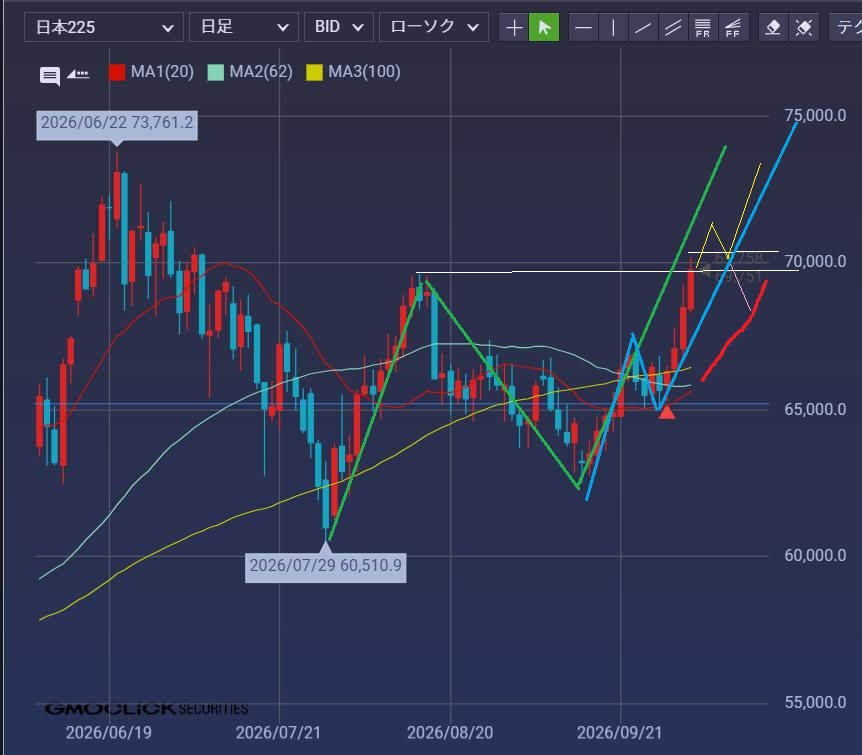Click the 2026/06/22 73,761.2 high label
This screenshot has width=862, height=755.
[117, 123]
